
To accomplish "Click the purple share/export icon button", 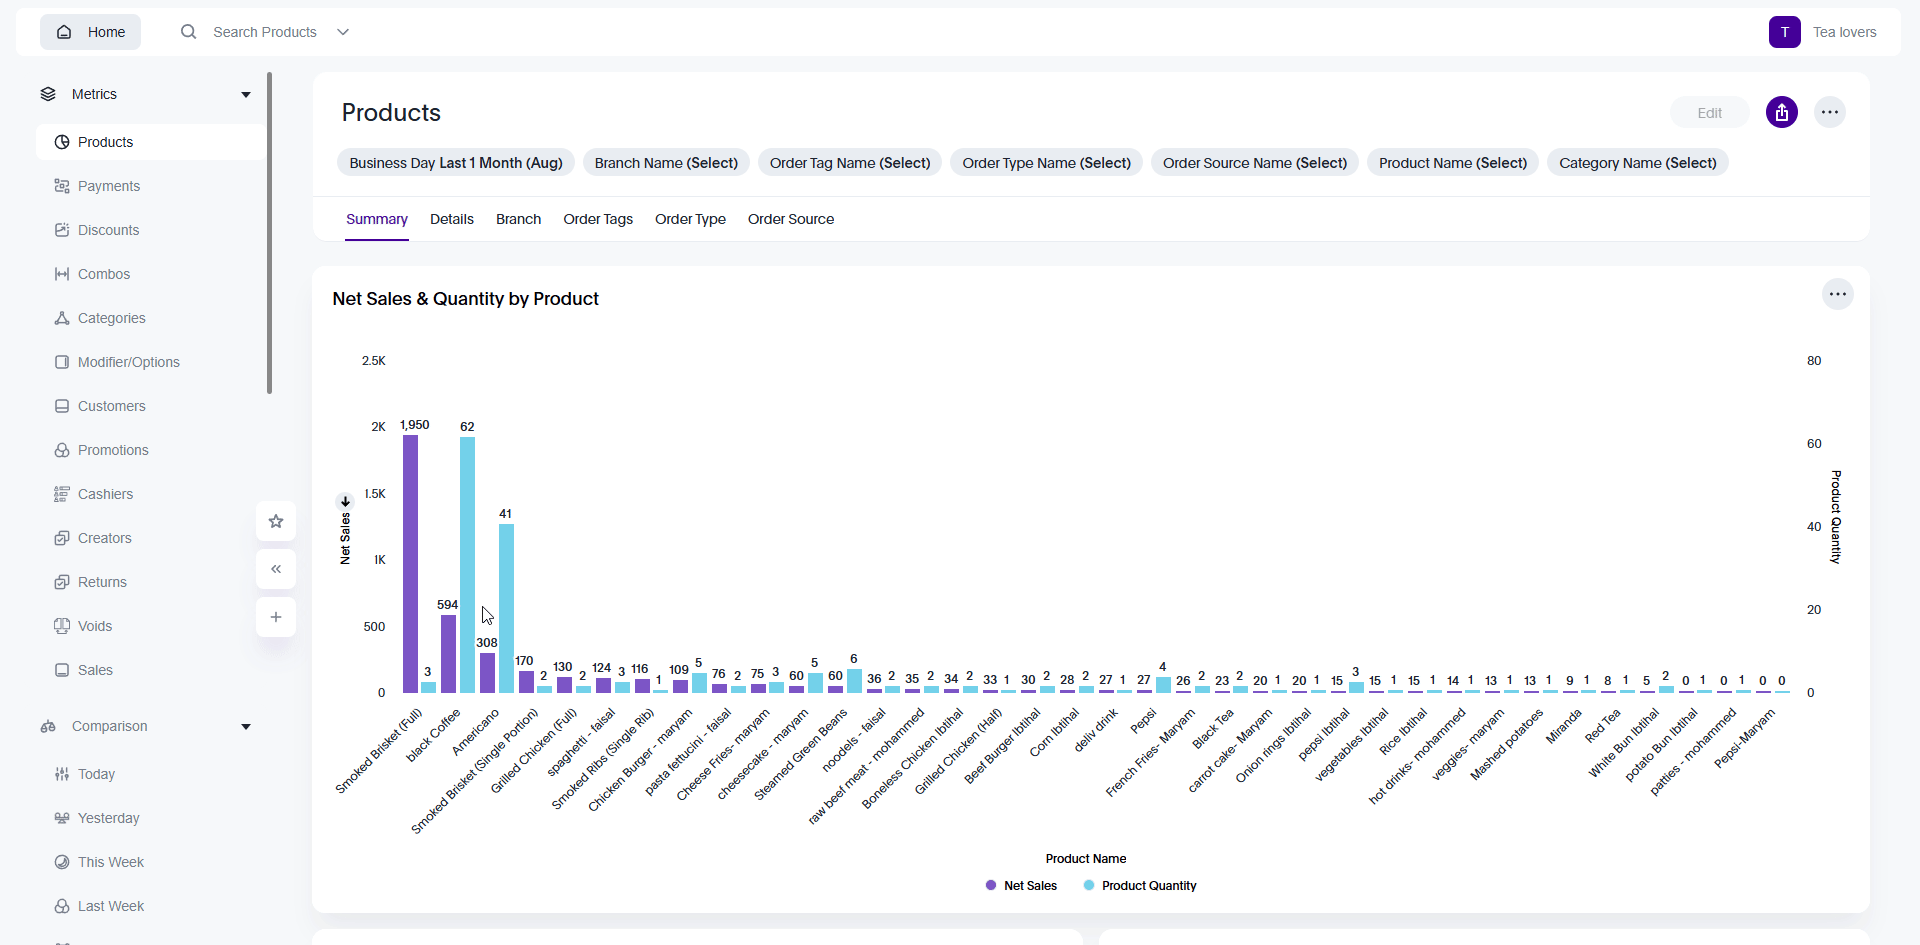I will pos(1781,113).
